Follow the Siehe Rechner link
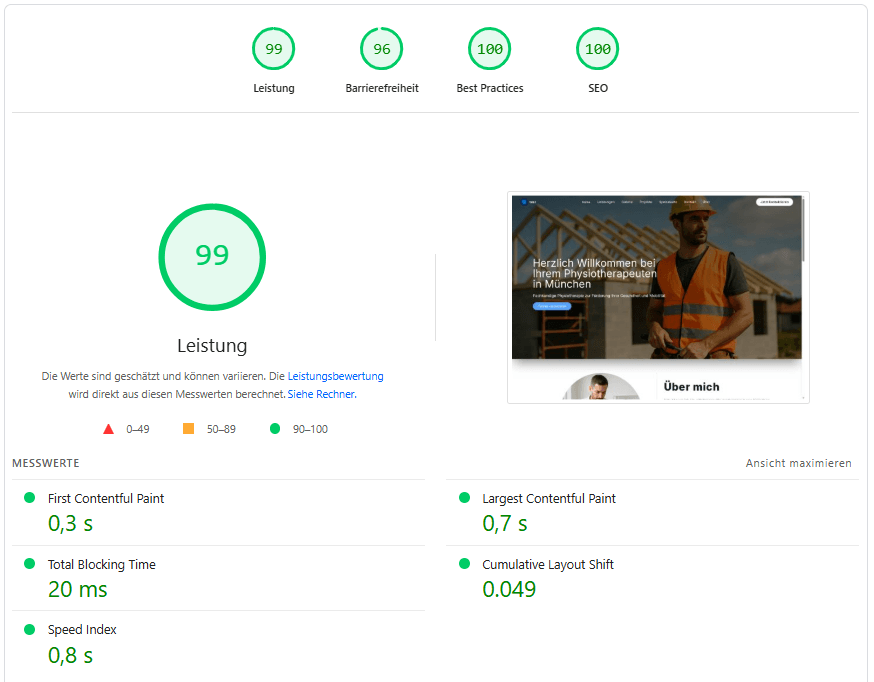Image resolution: width=874 pixels, height=682 pixels. [321, 394]
